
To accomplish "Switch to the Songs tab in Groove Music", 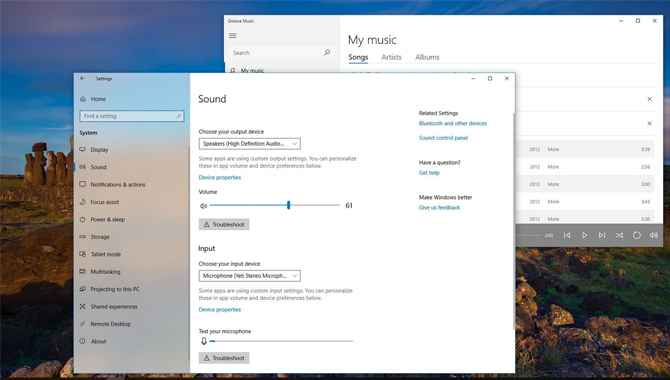I will [x=358, y=57].
